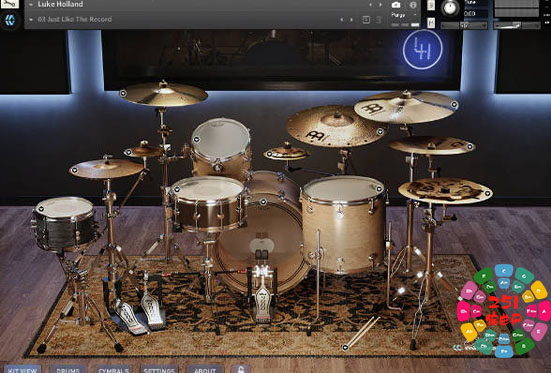Click the blue LH logo badge
The width and height of the screenshot is (551, 373).
[x=423, y=50]
